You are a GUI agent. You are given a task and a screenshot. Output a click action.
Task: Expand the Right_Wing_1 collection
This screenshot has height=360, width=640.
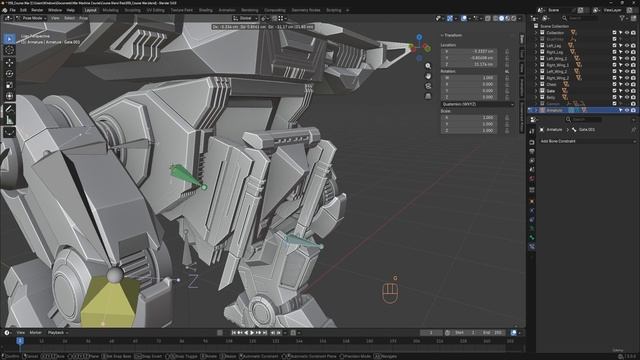point(536,65)
